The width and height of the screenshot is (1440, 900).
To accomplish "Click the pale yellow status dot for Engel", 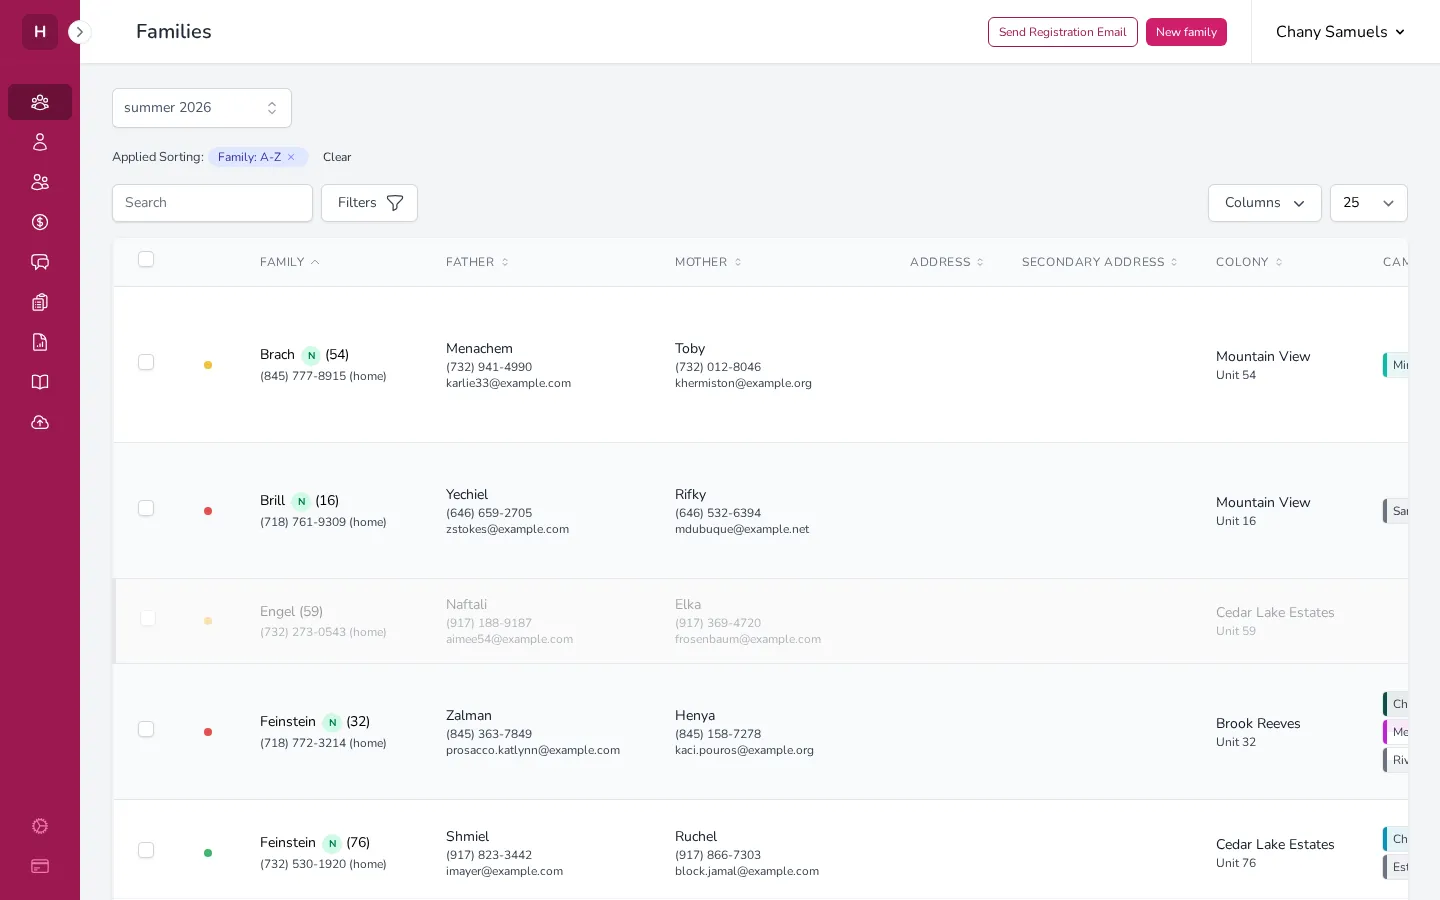I will (208, 621).
